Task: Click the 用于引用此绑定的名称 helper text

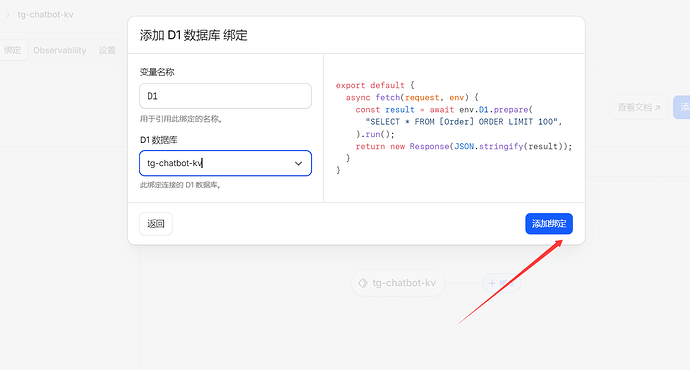Action: (181, 119)
